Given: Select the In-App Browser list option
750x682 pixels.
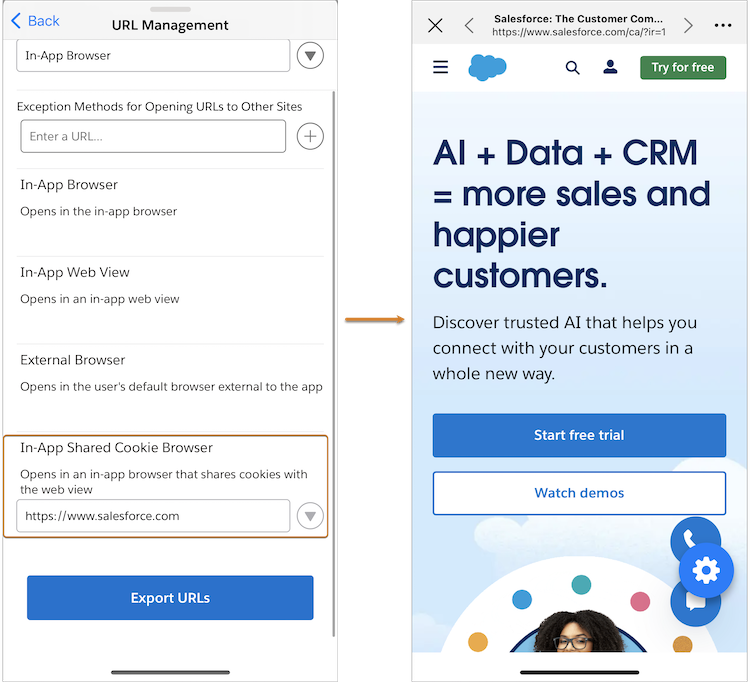Looking at the screenshot, I should [69, 185].
